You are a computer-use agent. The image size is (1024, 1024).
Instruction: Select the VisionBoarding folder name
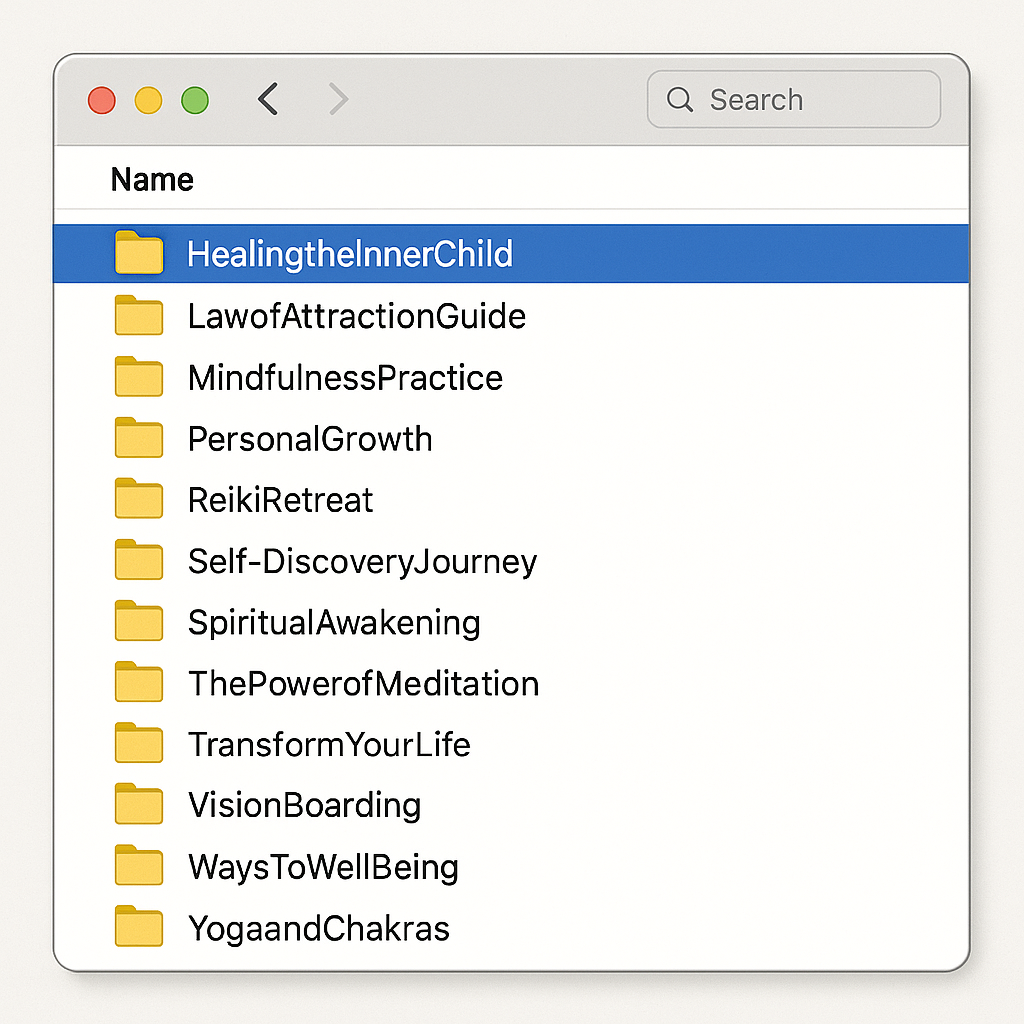304,806
